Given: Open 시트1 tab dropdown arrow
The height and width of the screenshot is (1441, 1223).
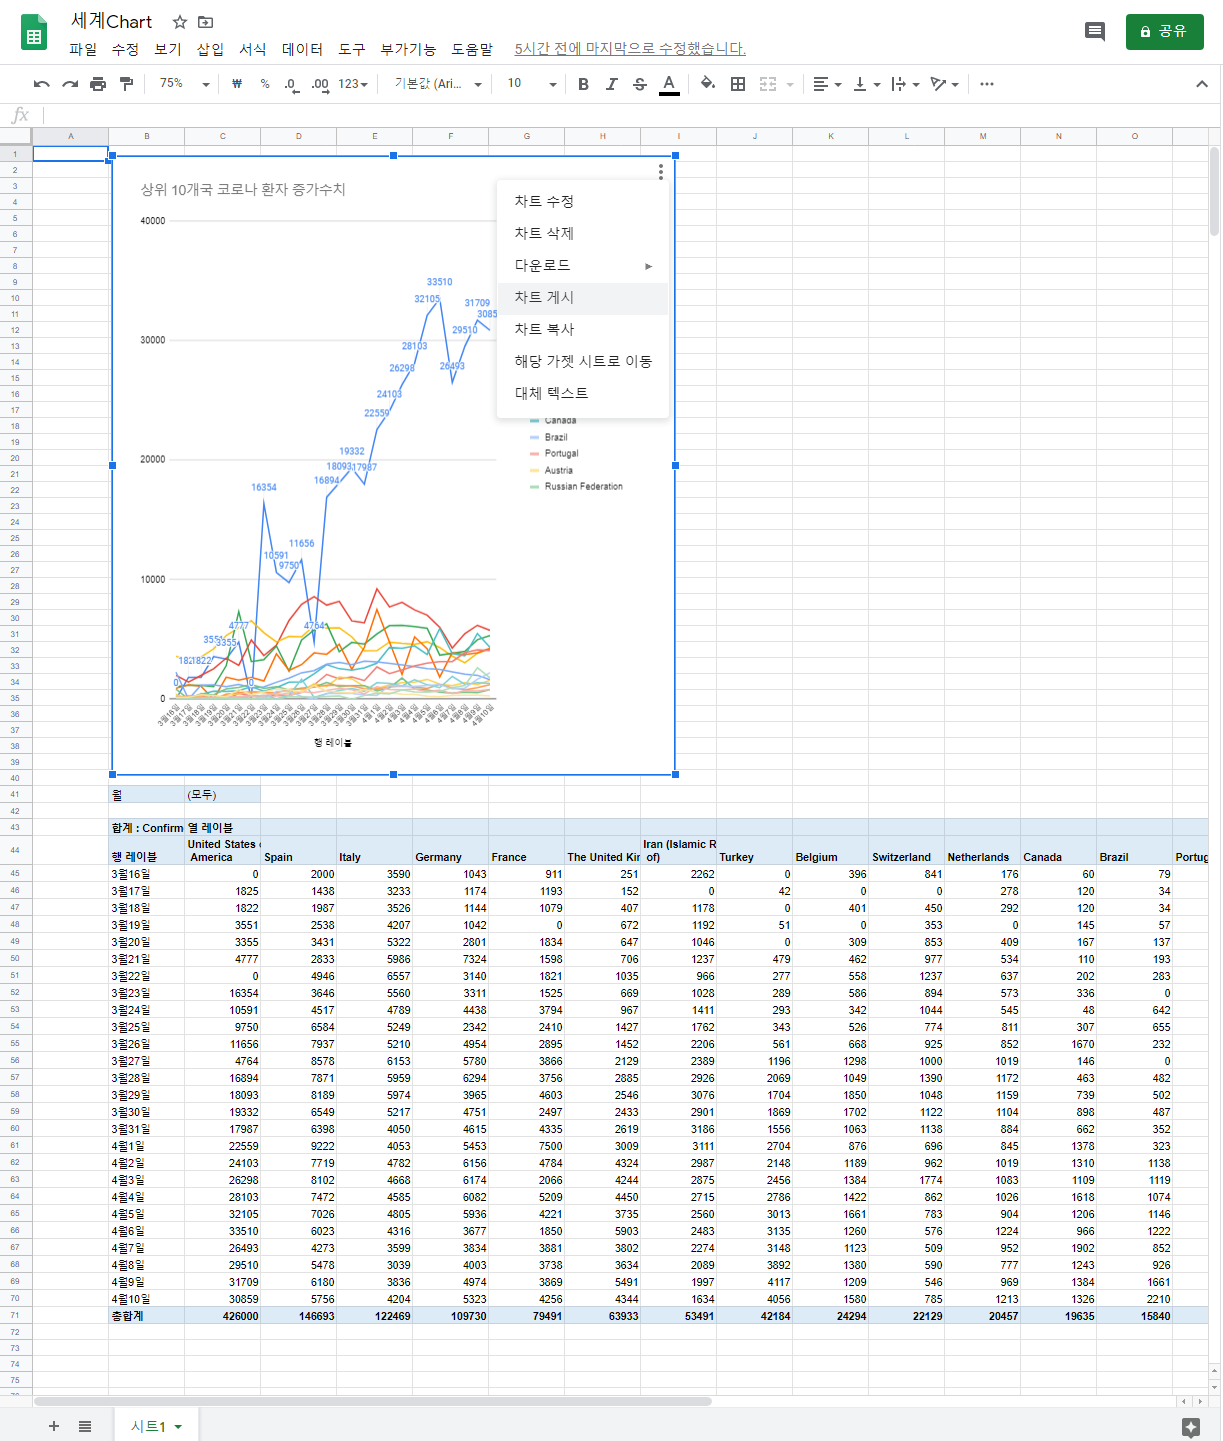Looking at the screenshot, I should point(179,1427).
